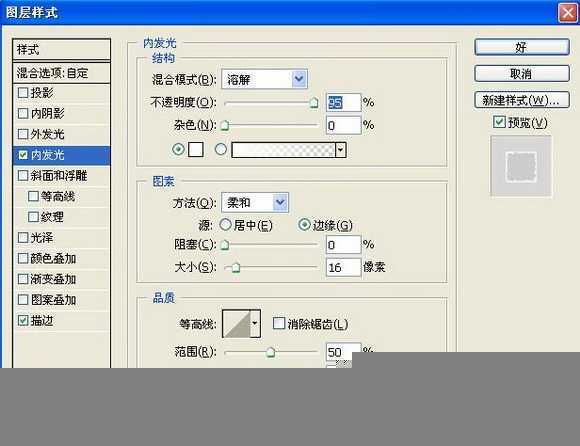This screenshot has width=580, height=446.
Task: Click the 不透明度 opacity percent field
Action: pos(343,102)
